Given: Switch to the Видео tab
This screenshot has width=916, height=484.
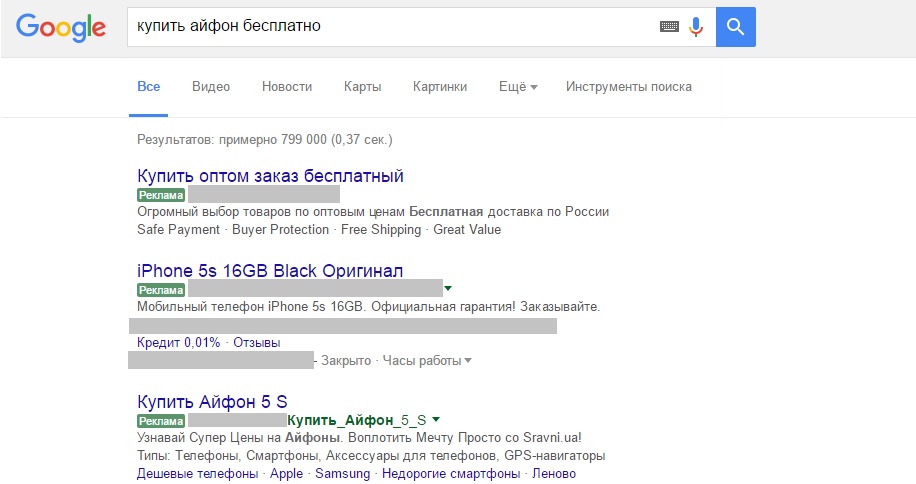Looking at the screenshot, I should coord(211,86).
